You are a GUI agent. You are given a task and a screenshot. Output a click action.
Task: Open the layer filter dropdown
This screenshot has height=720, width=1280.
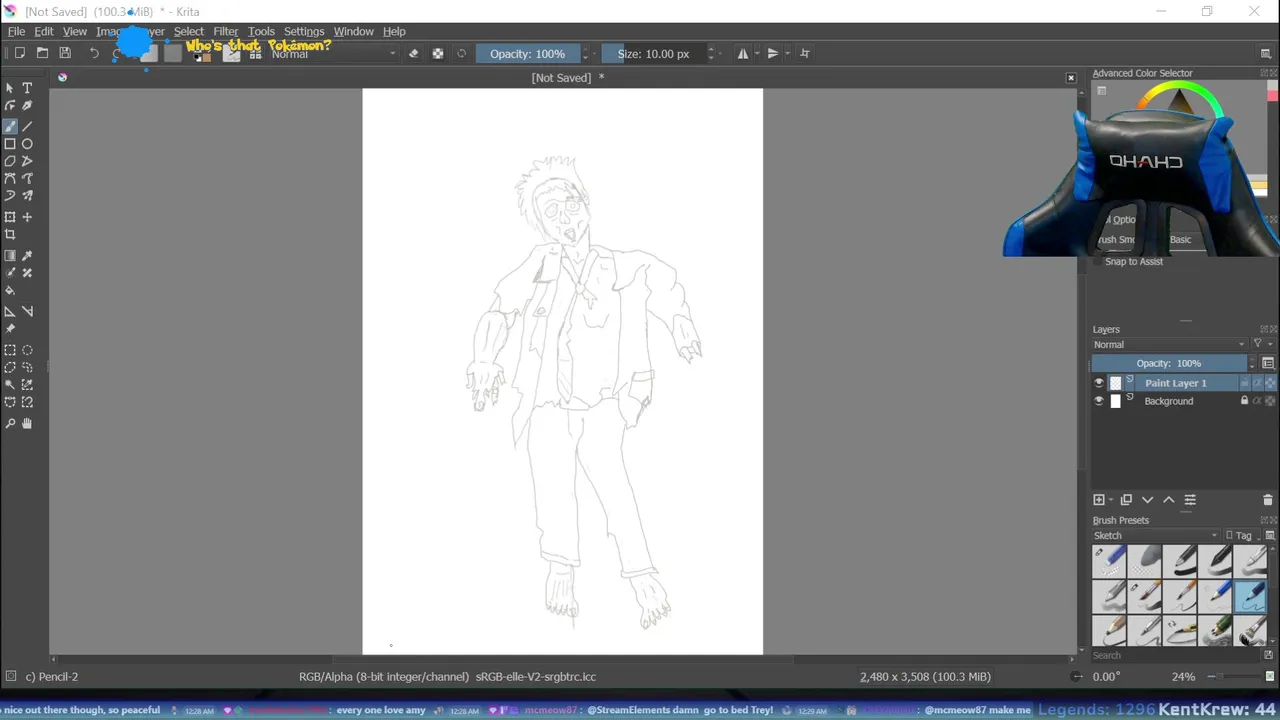pyautogui.click(x=1262, y=344)
